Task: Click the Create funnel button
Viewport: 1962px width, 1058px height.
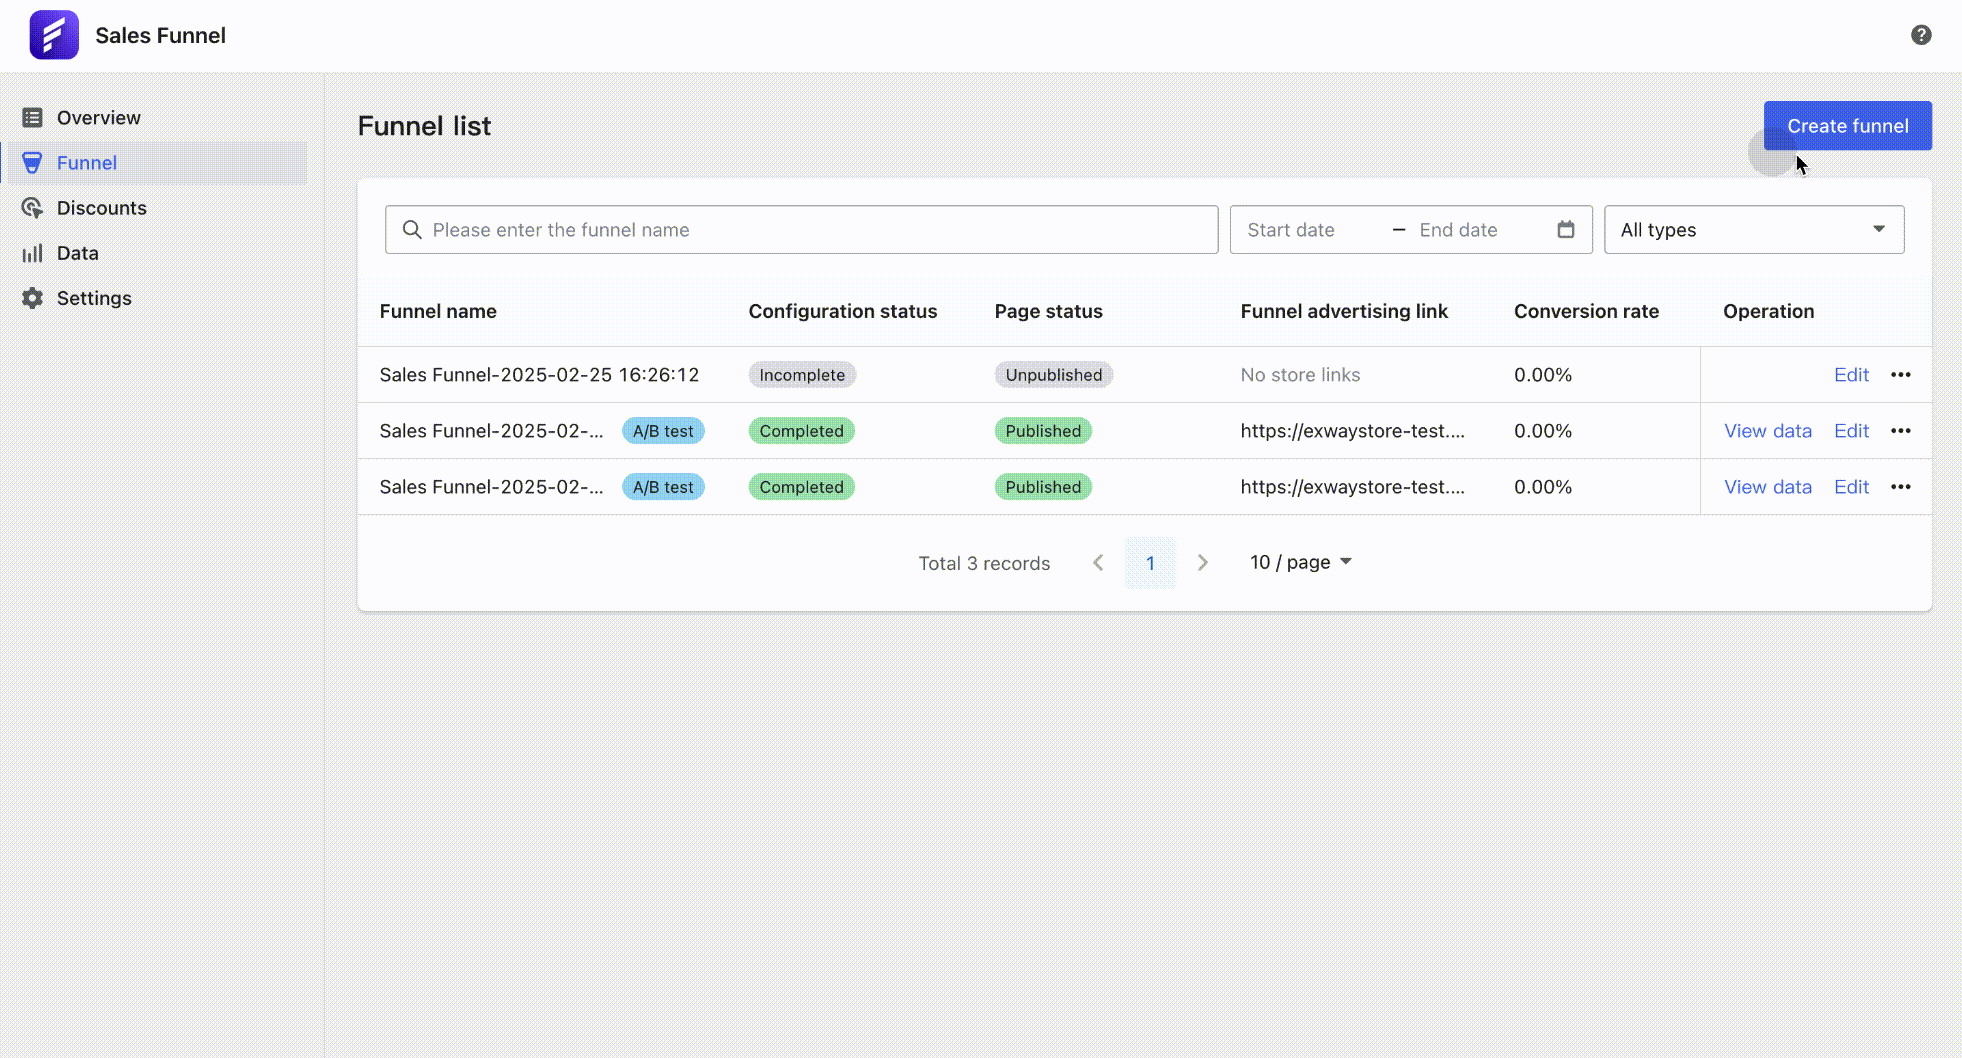Action: 1848,126
